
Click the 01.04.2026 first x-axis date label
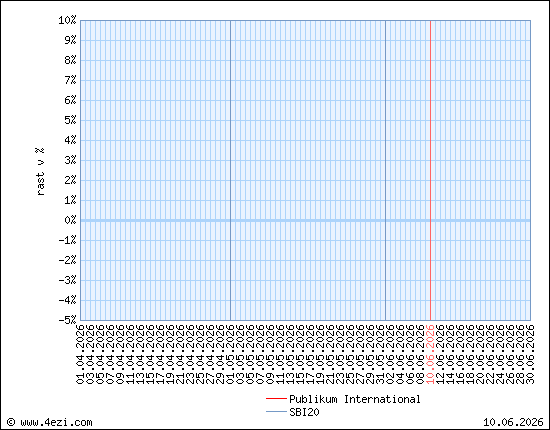coord(80,354)
